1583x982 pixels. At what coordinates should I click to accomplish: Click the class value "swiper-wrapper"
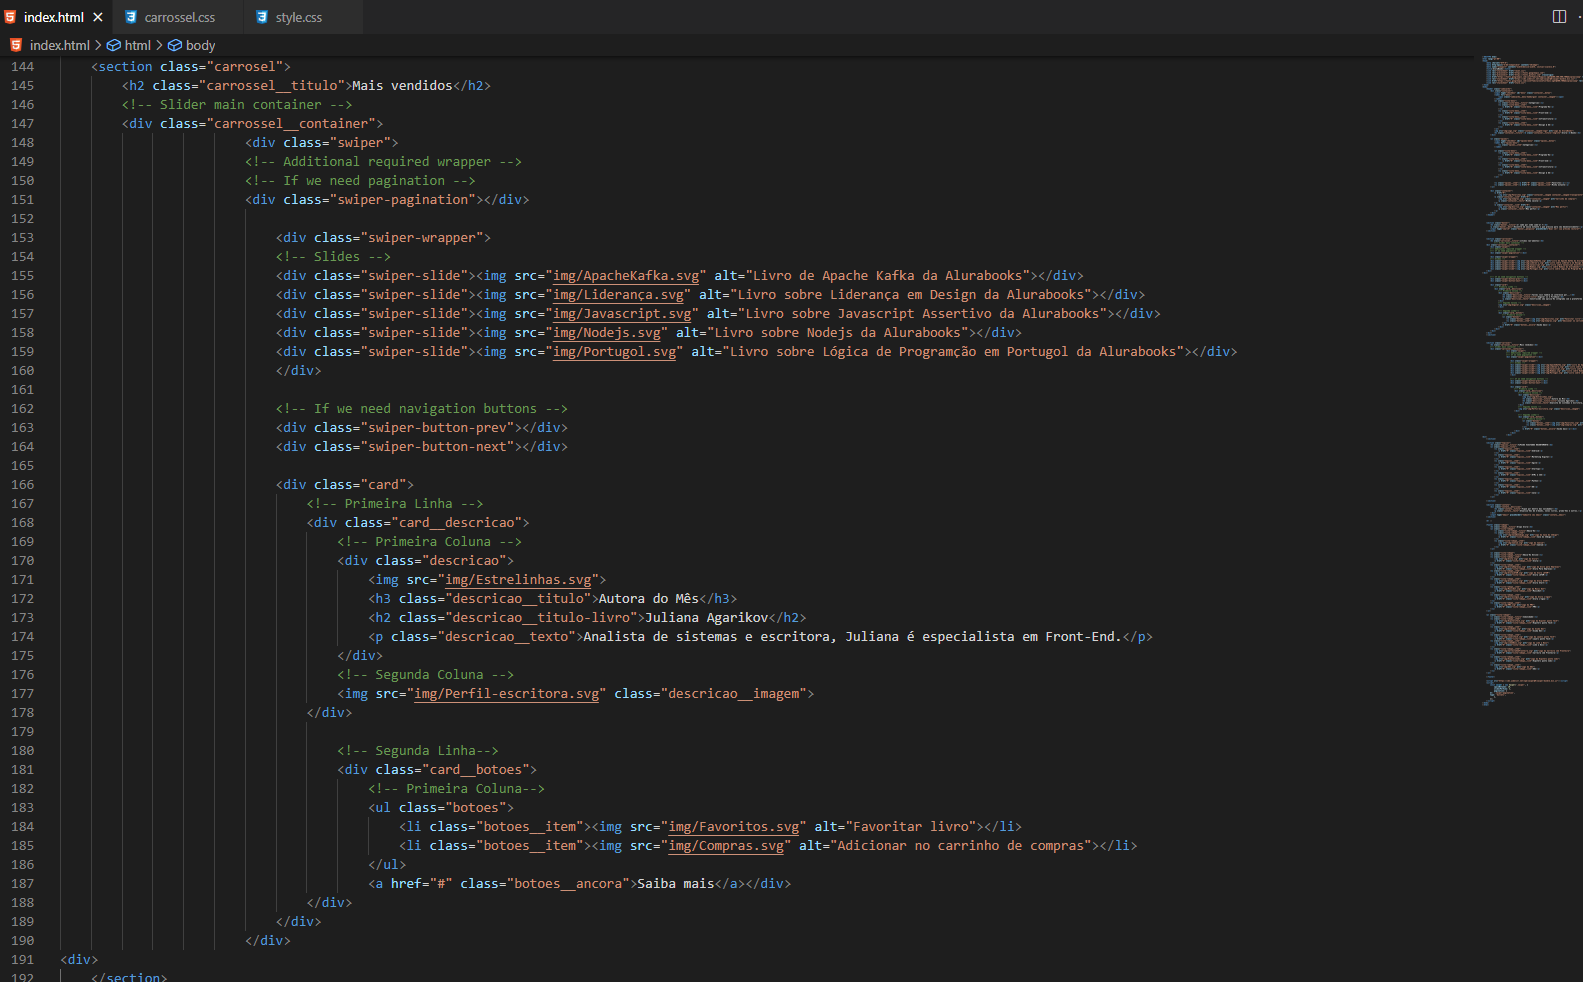pyautogui.click(x=426, y=238)
